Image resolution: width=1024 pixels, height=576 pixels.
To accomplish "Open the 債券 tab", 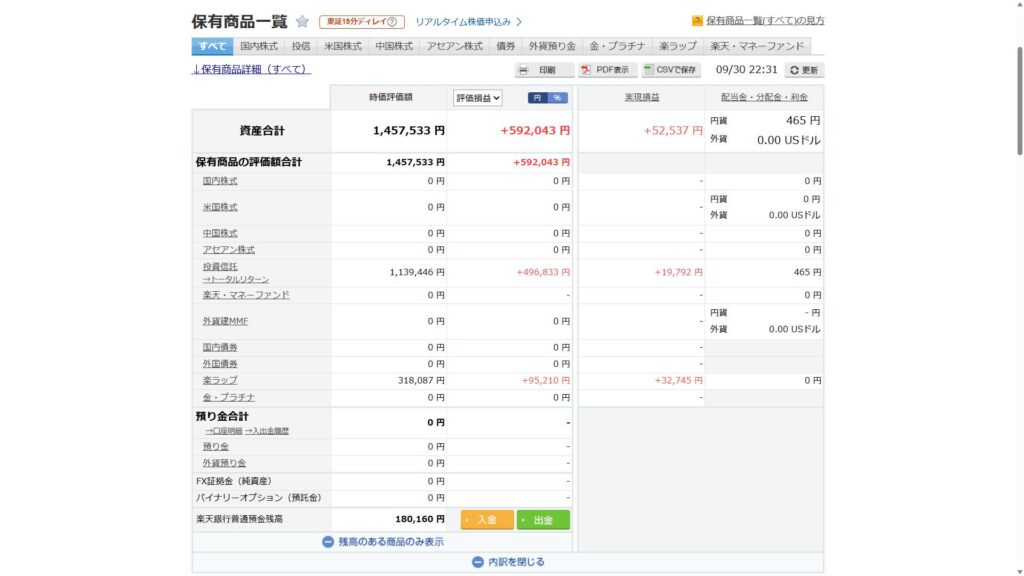I will coord(505,46).
